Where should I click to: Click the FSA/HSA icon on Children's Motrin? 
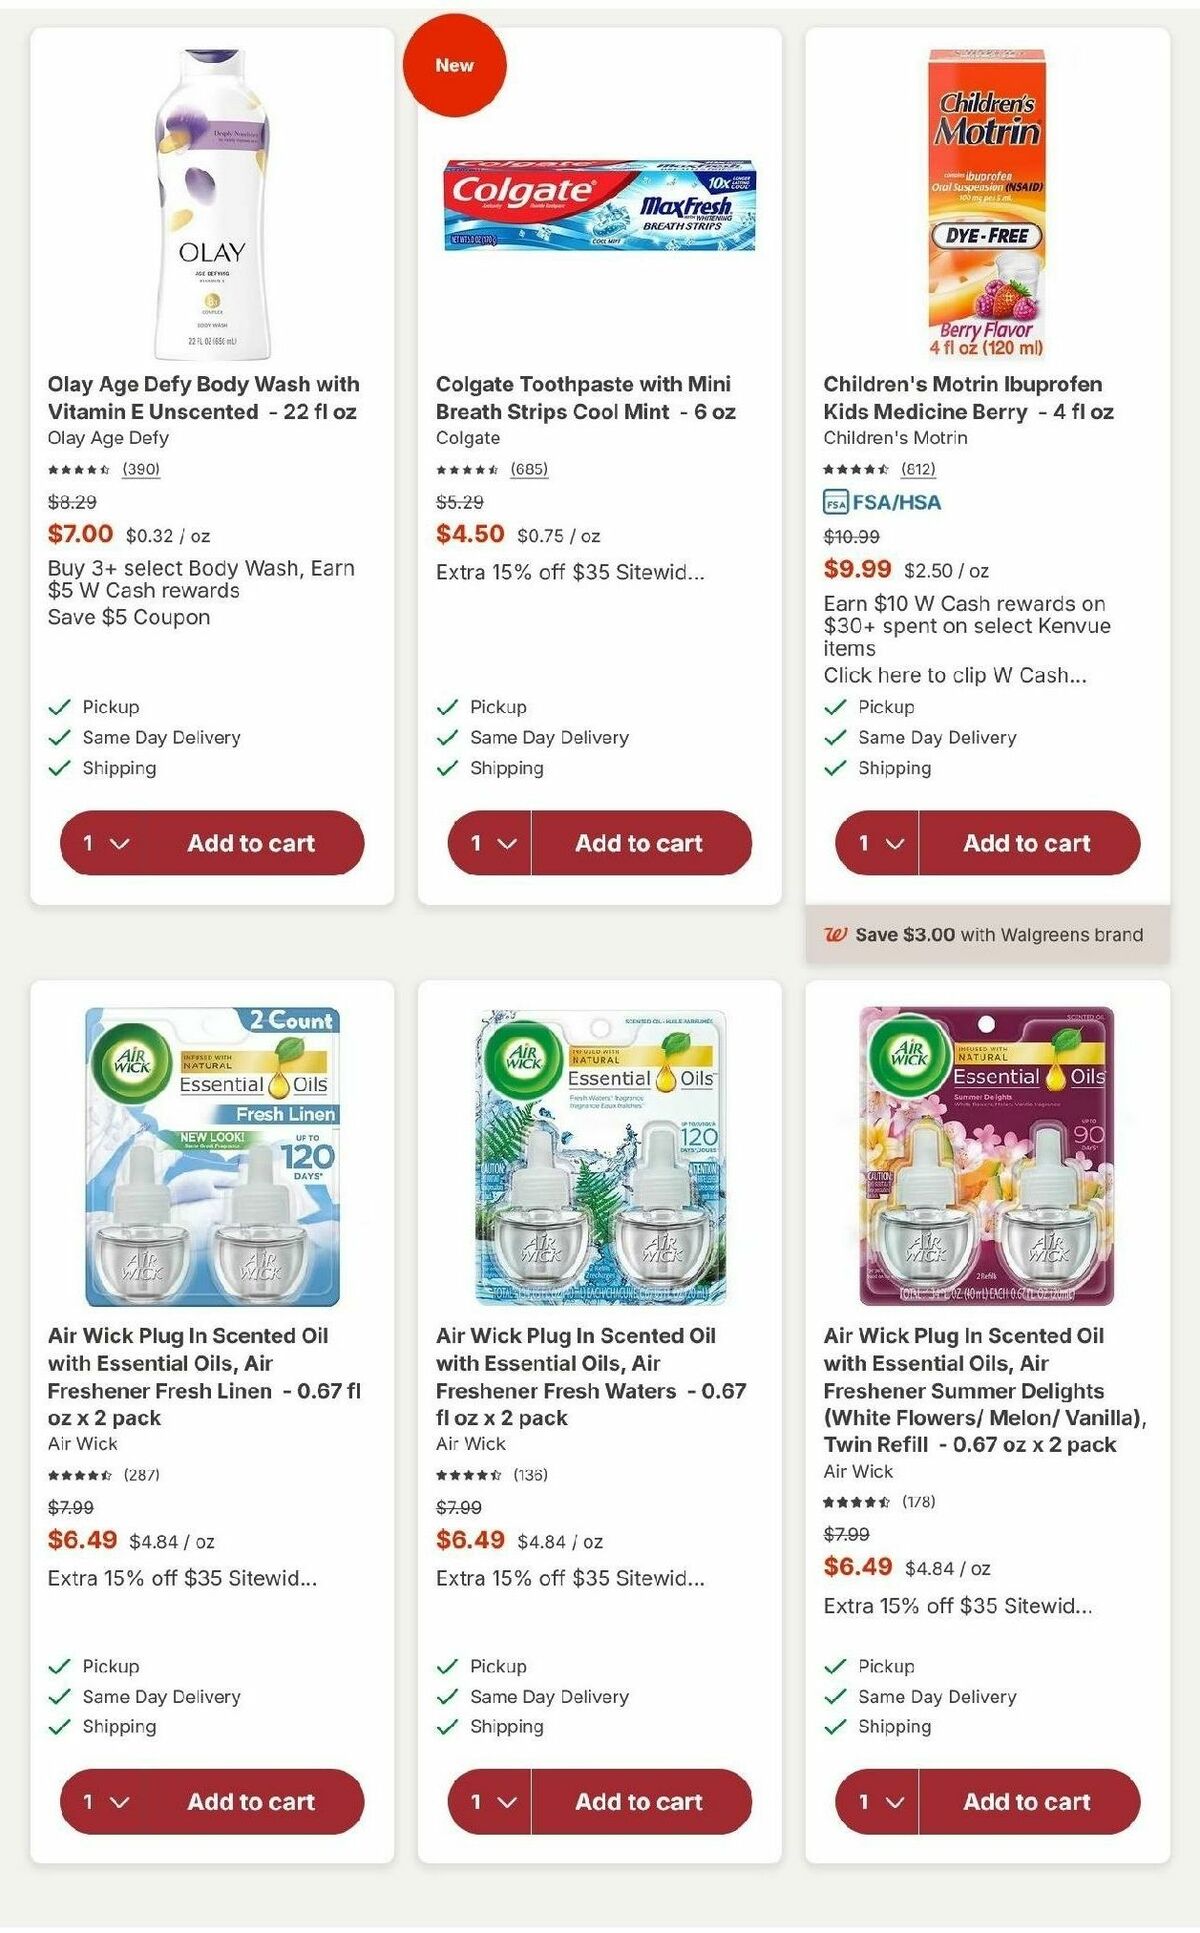(x=832, y=505)
